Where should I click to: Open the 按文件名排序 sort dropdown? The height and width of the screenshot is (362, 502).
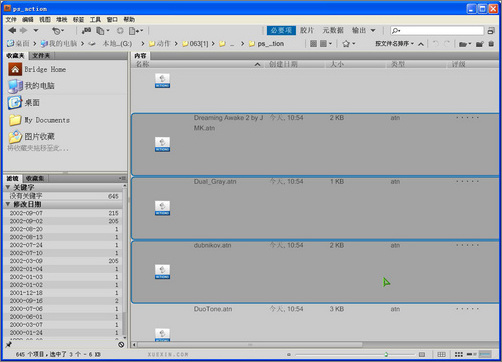pos(394,44)
